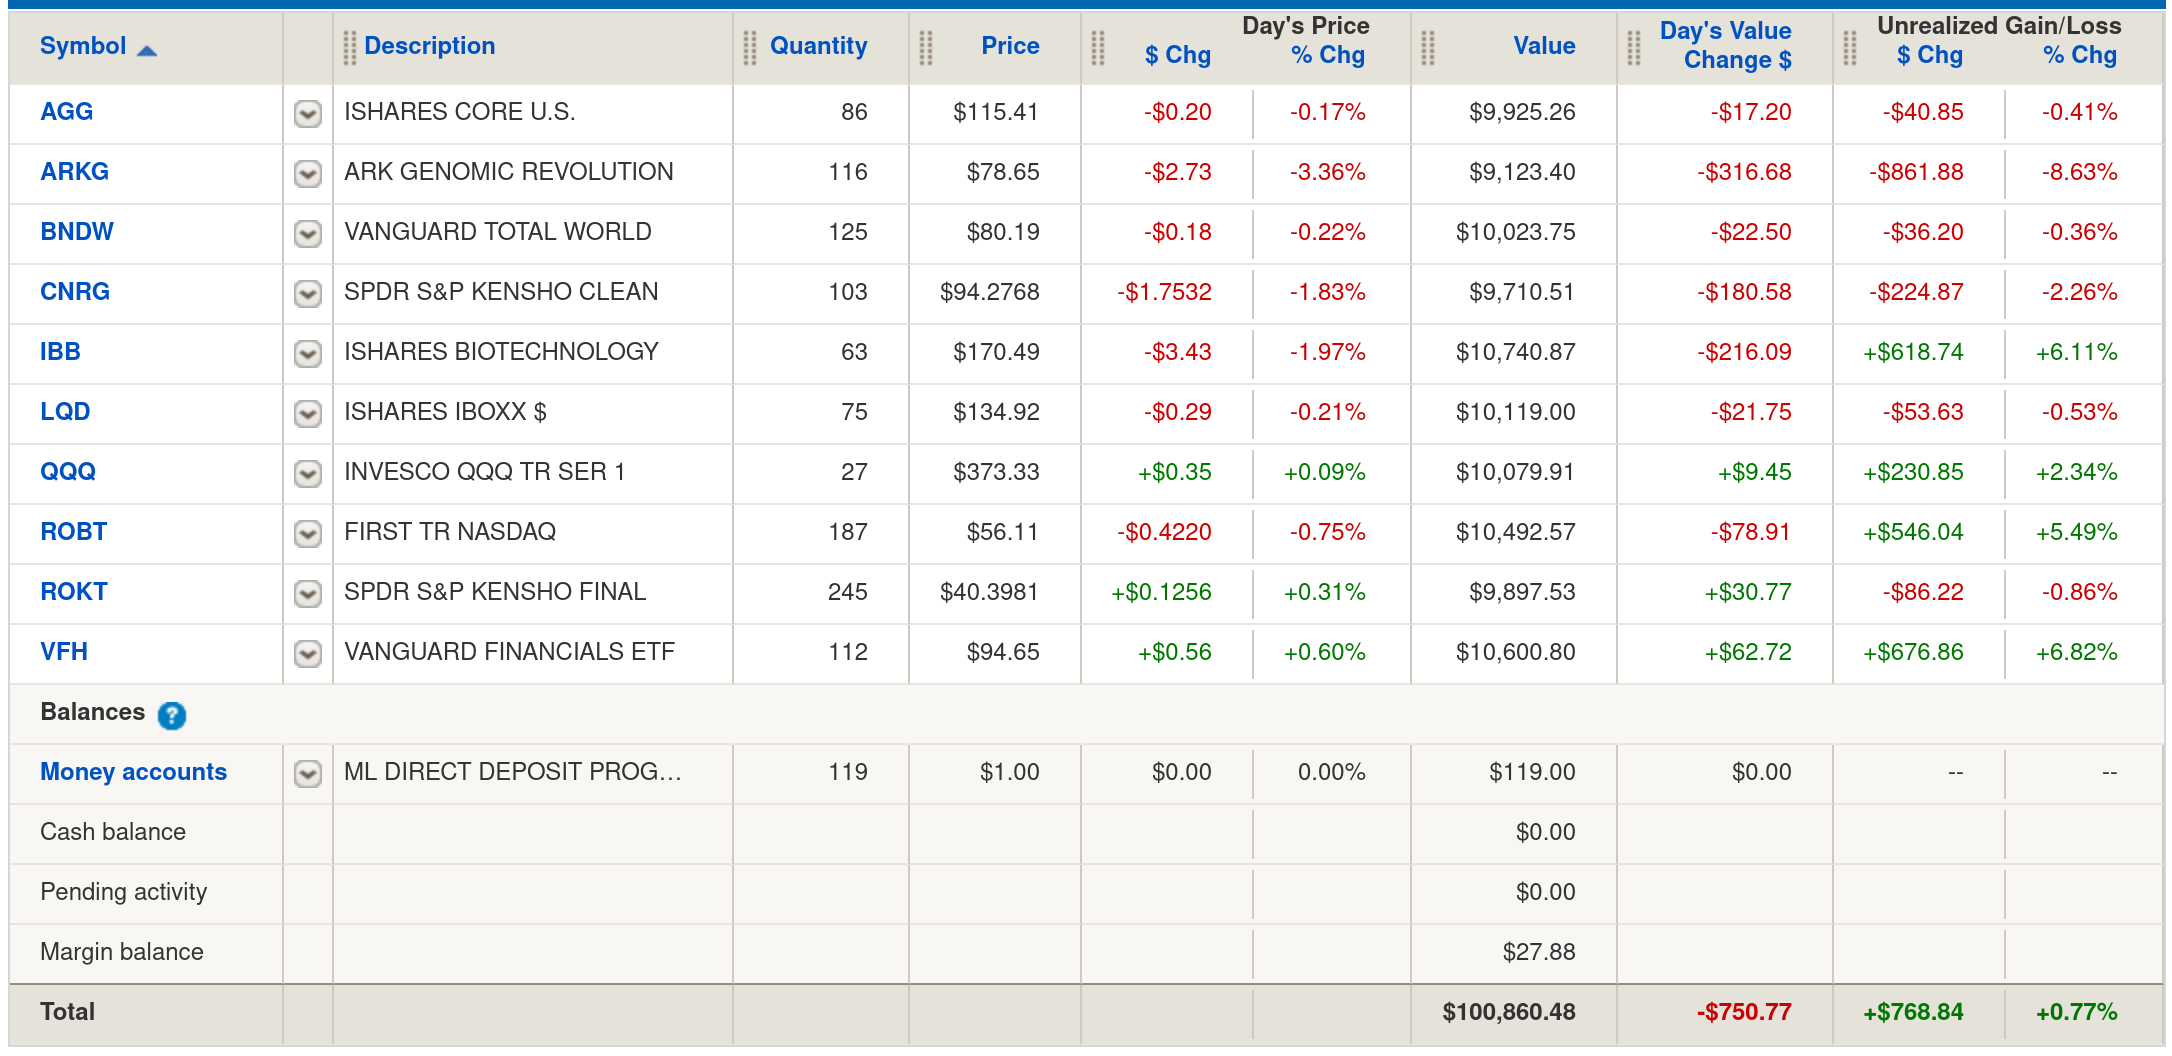Open the Money accounts link
2172x1056 pixels.
pyautogui.click(x=133, y=772)
